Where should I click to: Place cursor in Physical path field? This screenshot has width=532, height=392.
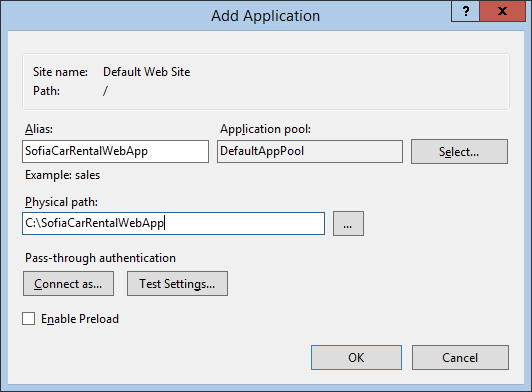173,223
